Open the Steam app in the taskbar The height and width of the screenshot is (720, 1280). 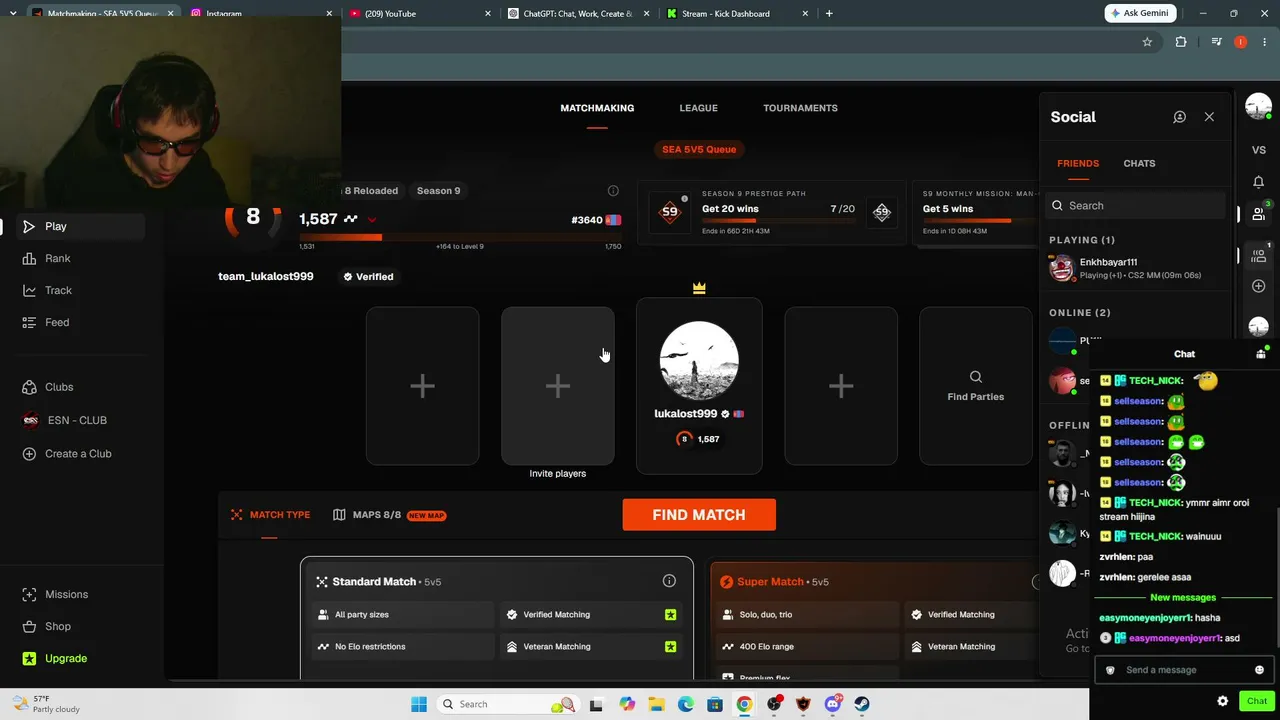pos(861,704)
